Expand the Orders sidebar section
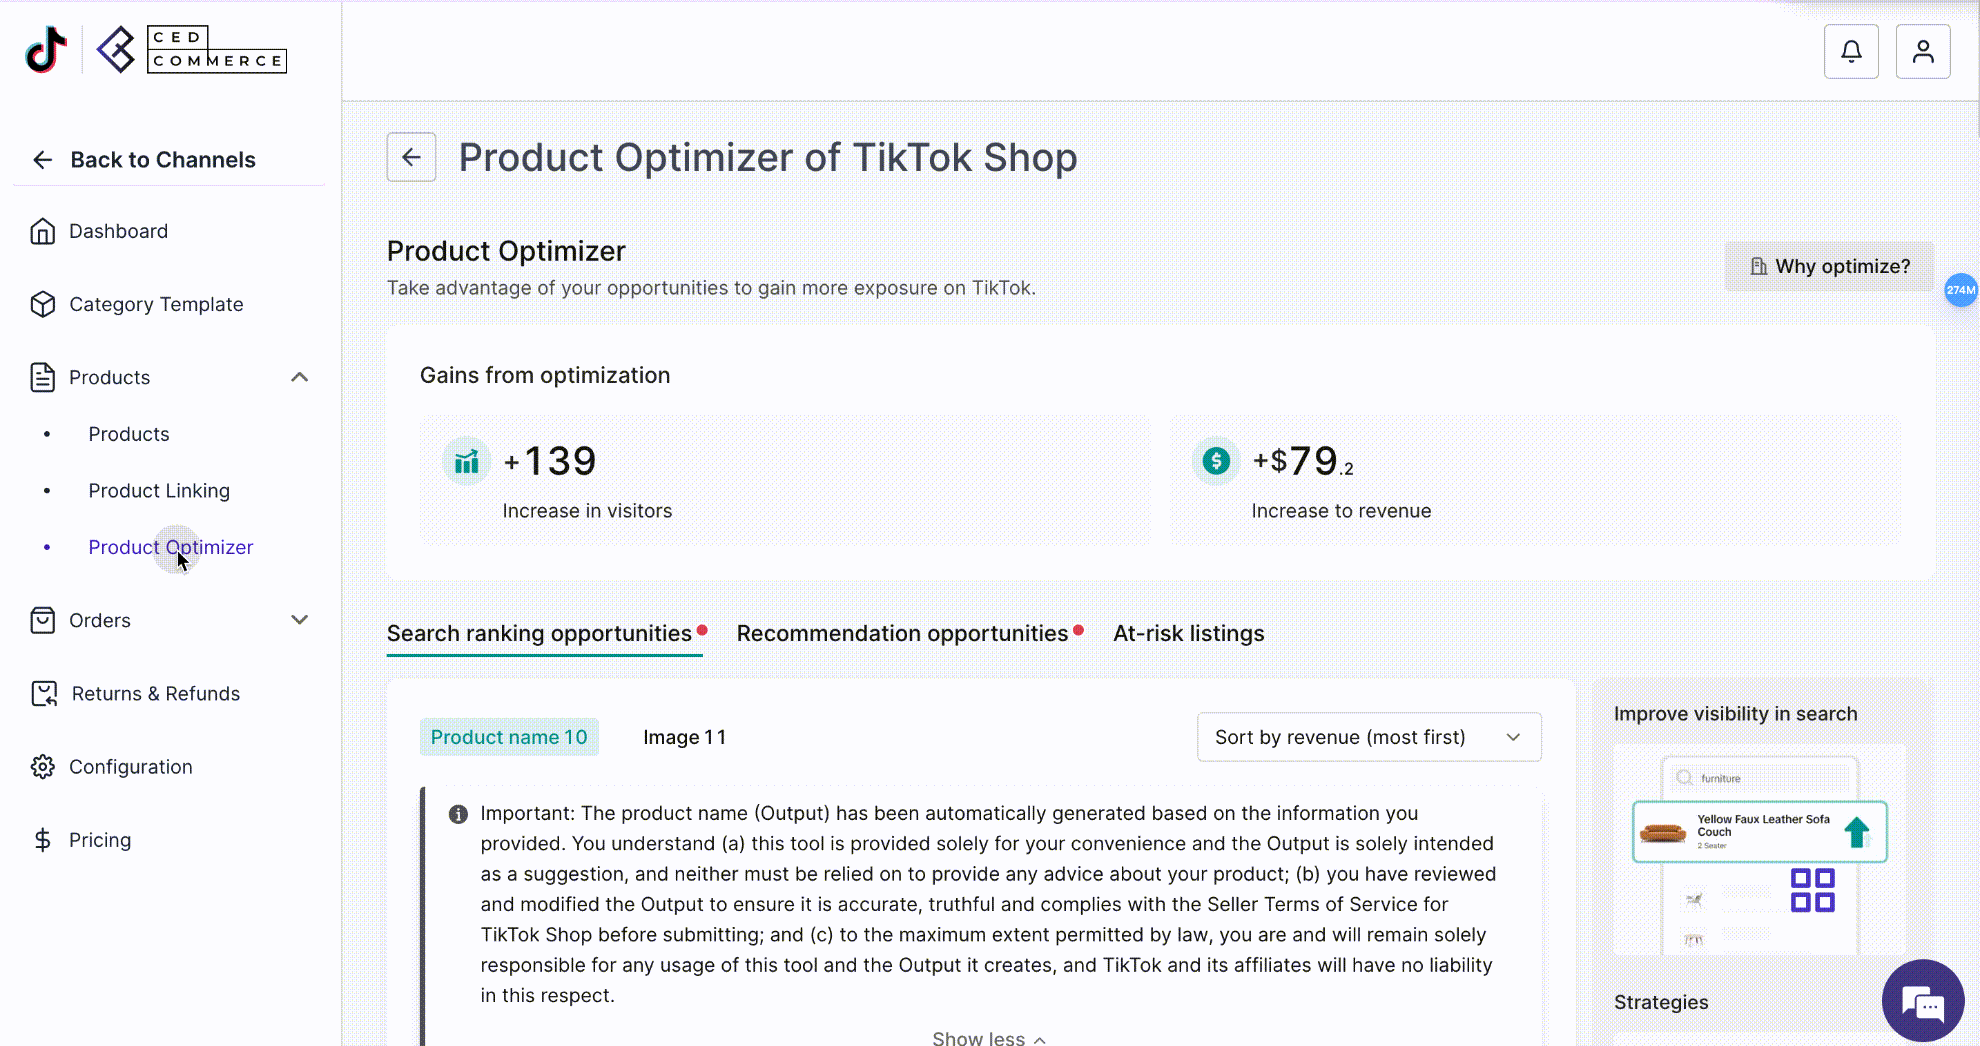The image size is (1980, 1046). click(299, 620)
